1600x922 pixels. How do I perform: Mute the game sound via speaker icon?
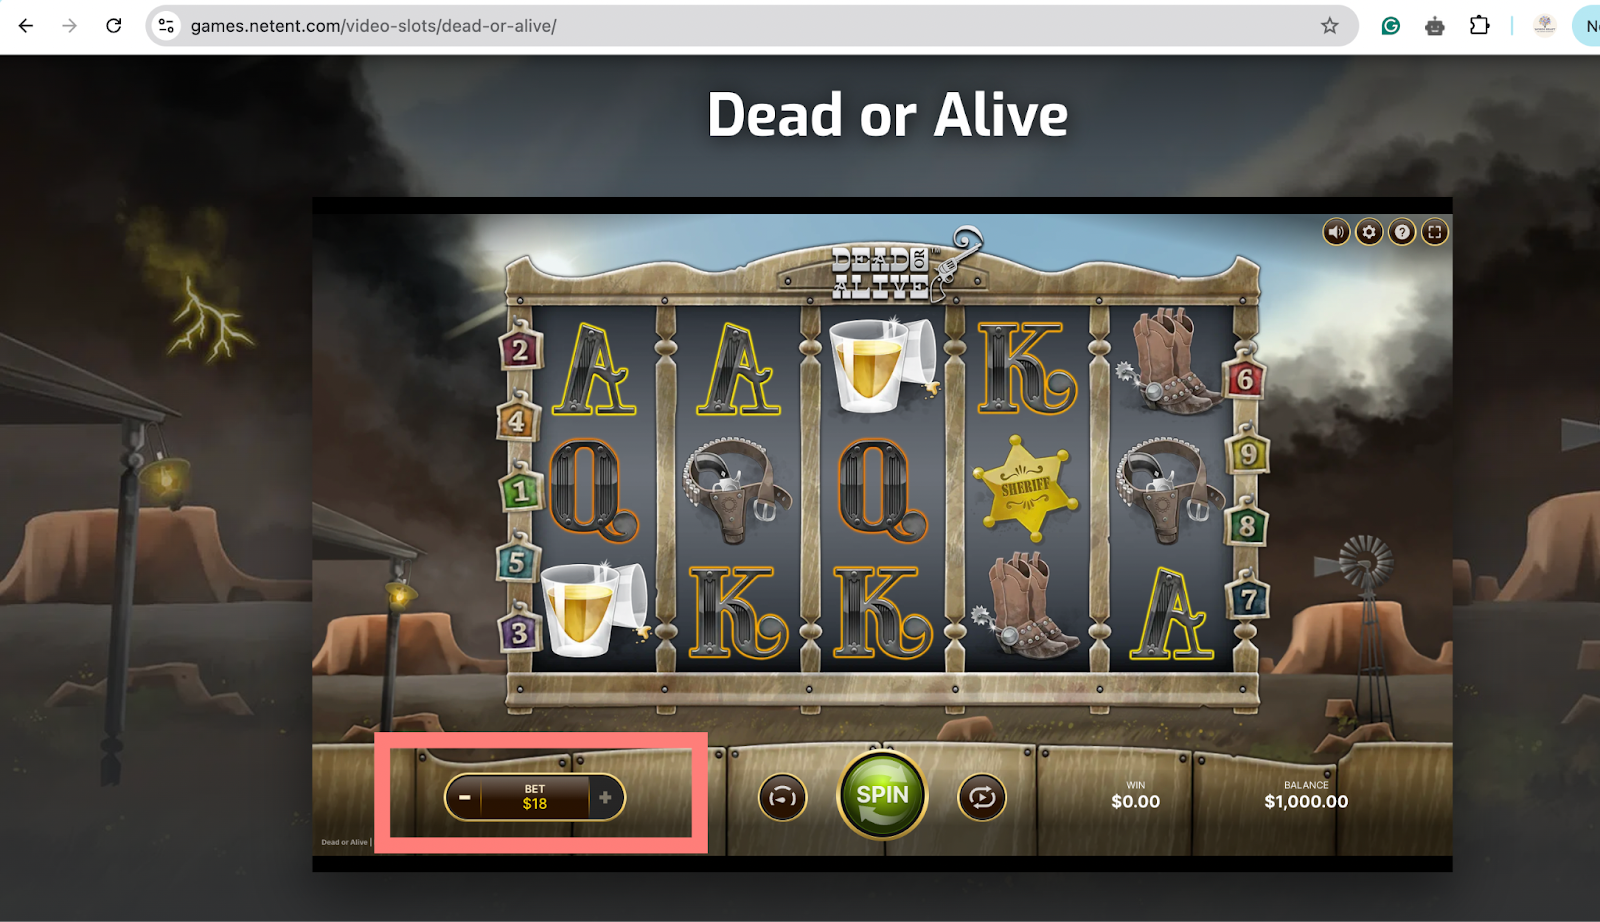[1336, 232]
